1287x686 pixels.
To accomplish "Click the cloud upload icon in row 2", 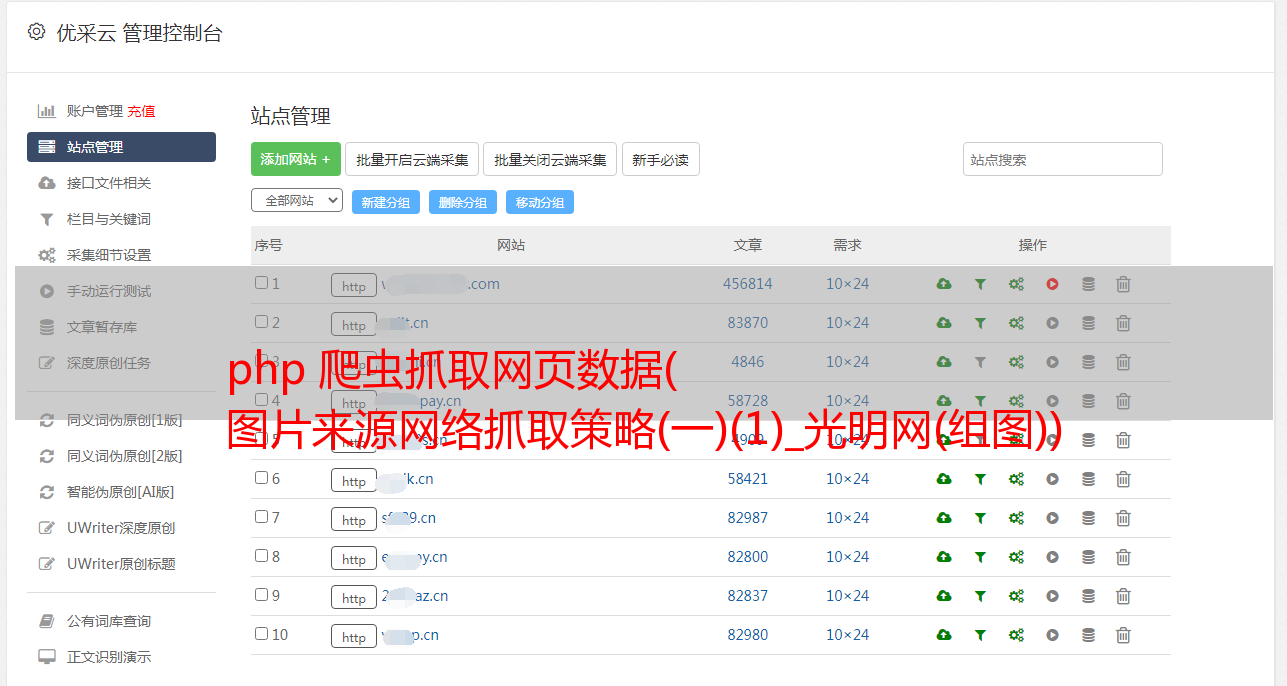I will coord(944,323).
